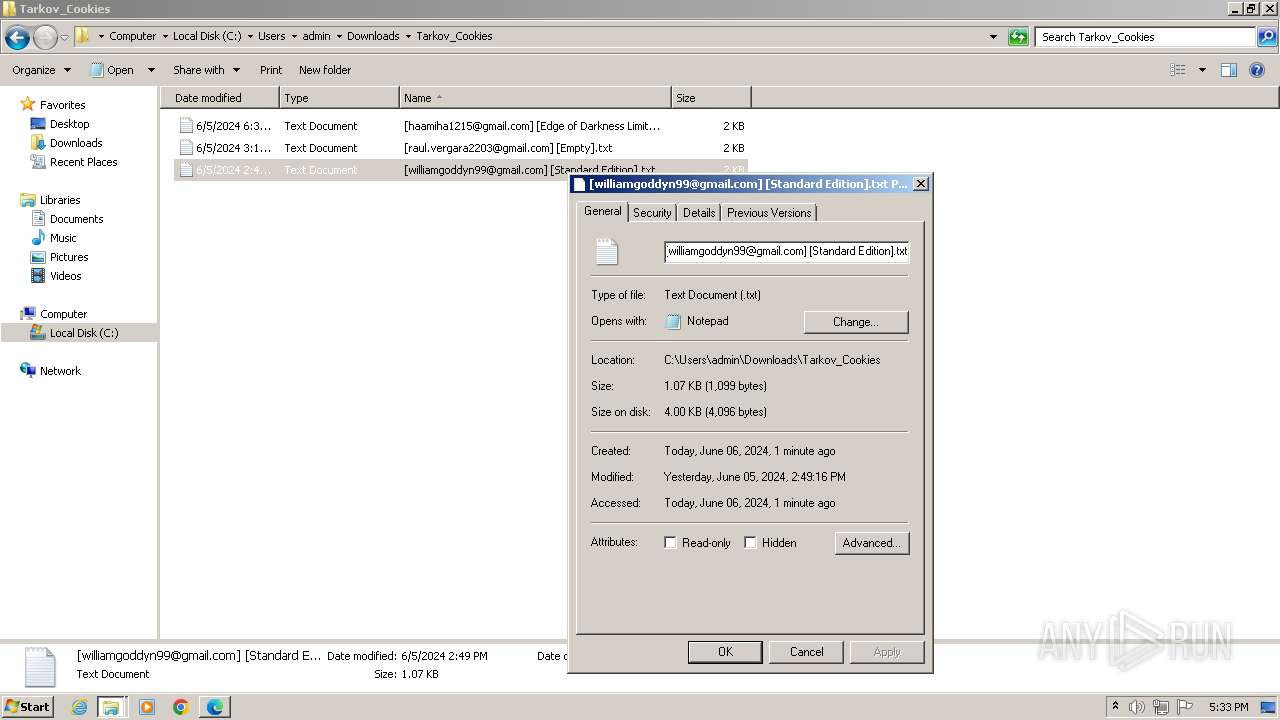Launch Google Chrome from taskbar
The image size is (1280, 720).
click(x=181, y=707)
